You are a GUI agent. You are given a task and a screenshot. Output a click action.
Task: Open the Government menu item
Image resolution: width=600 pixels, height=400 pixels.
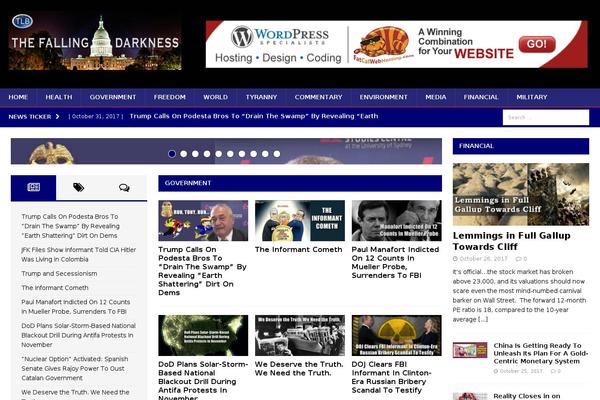coord(113,97)
